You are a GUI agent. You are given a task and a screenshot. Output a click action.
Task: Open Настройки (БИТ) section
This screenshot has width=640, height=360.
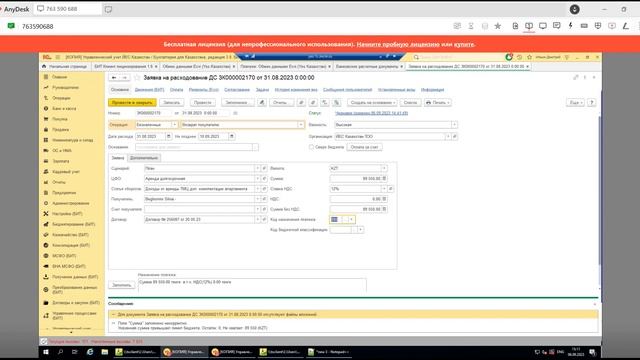point(67,214)
